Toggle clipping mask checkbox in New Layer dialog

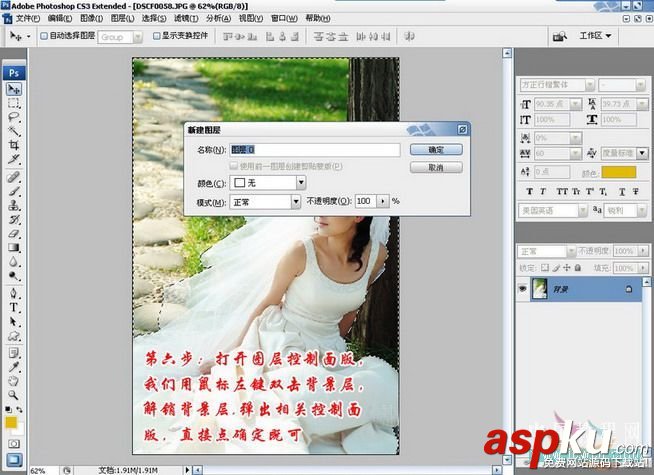point(234,166)
